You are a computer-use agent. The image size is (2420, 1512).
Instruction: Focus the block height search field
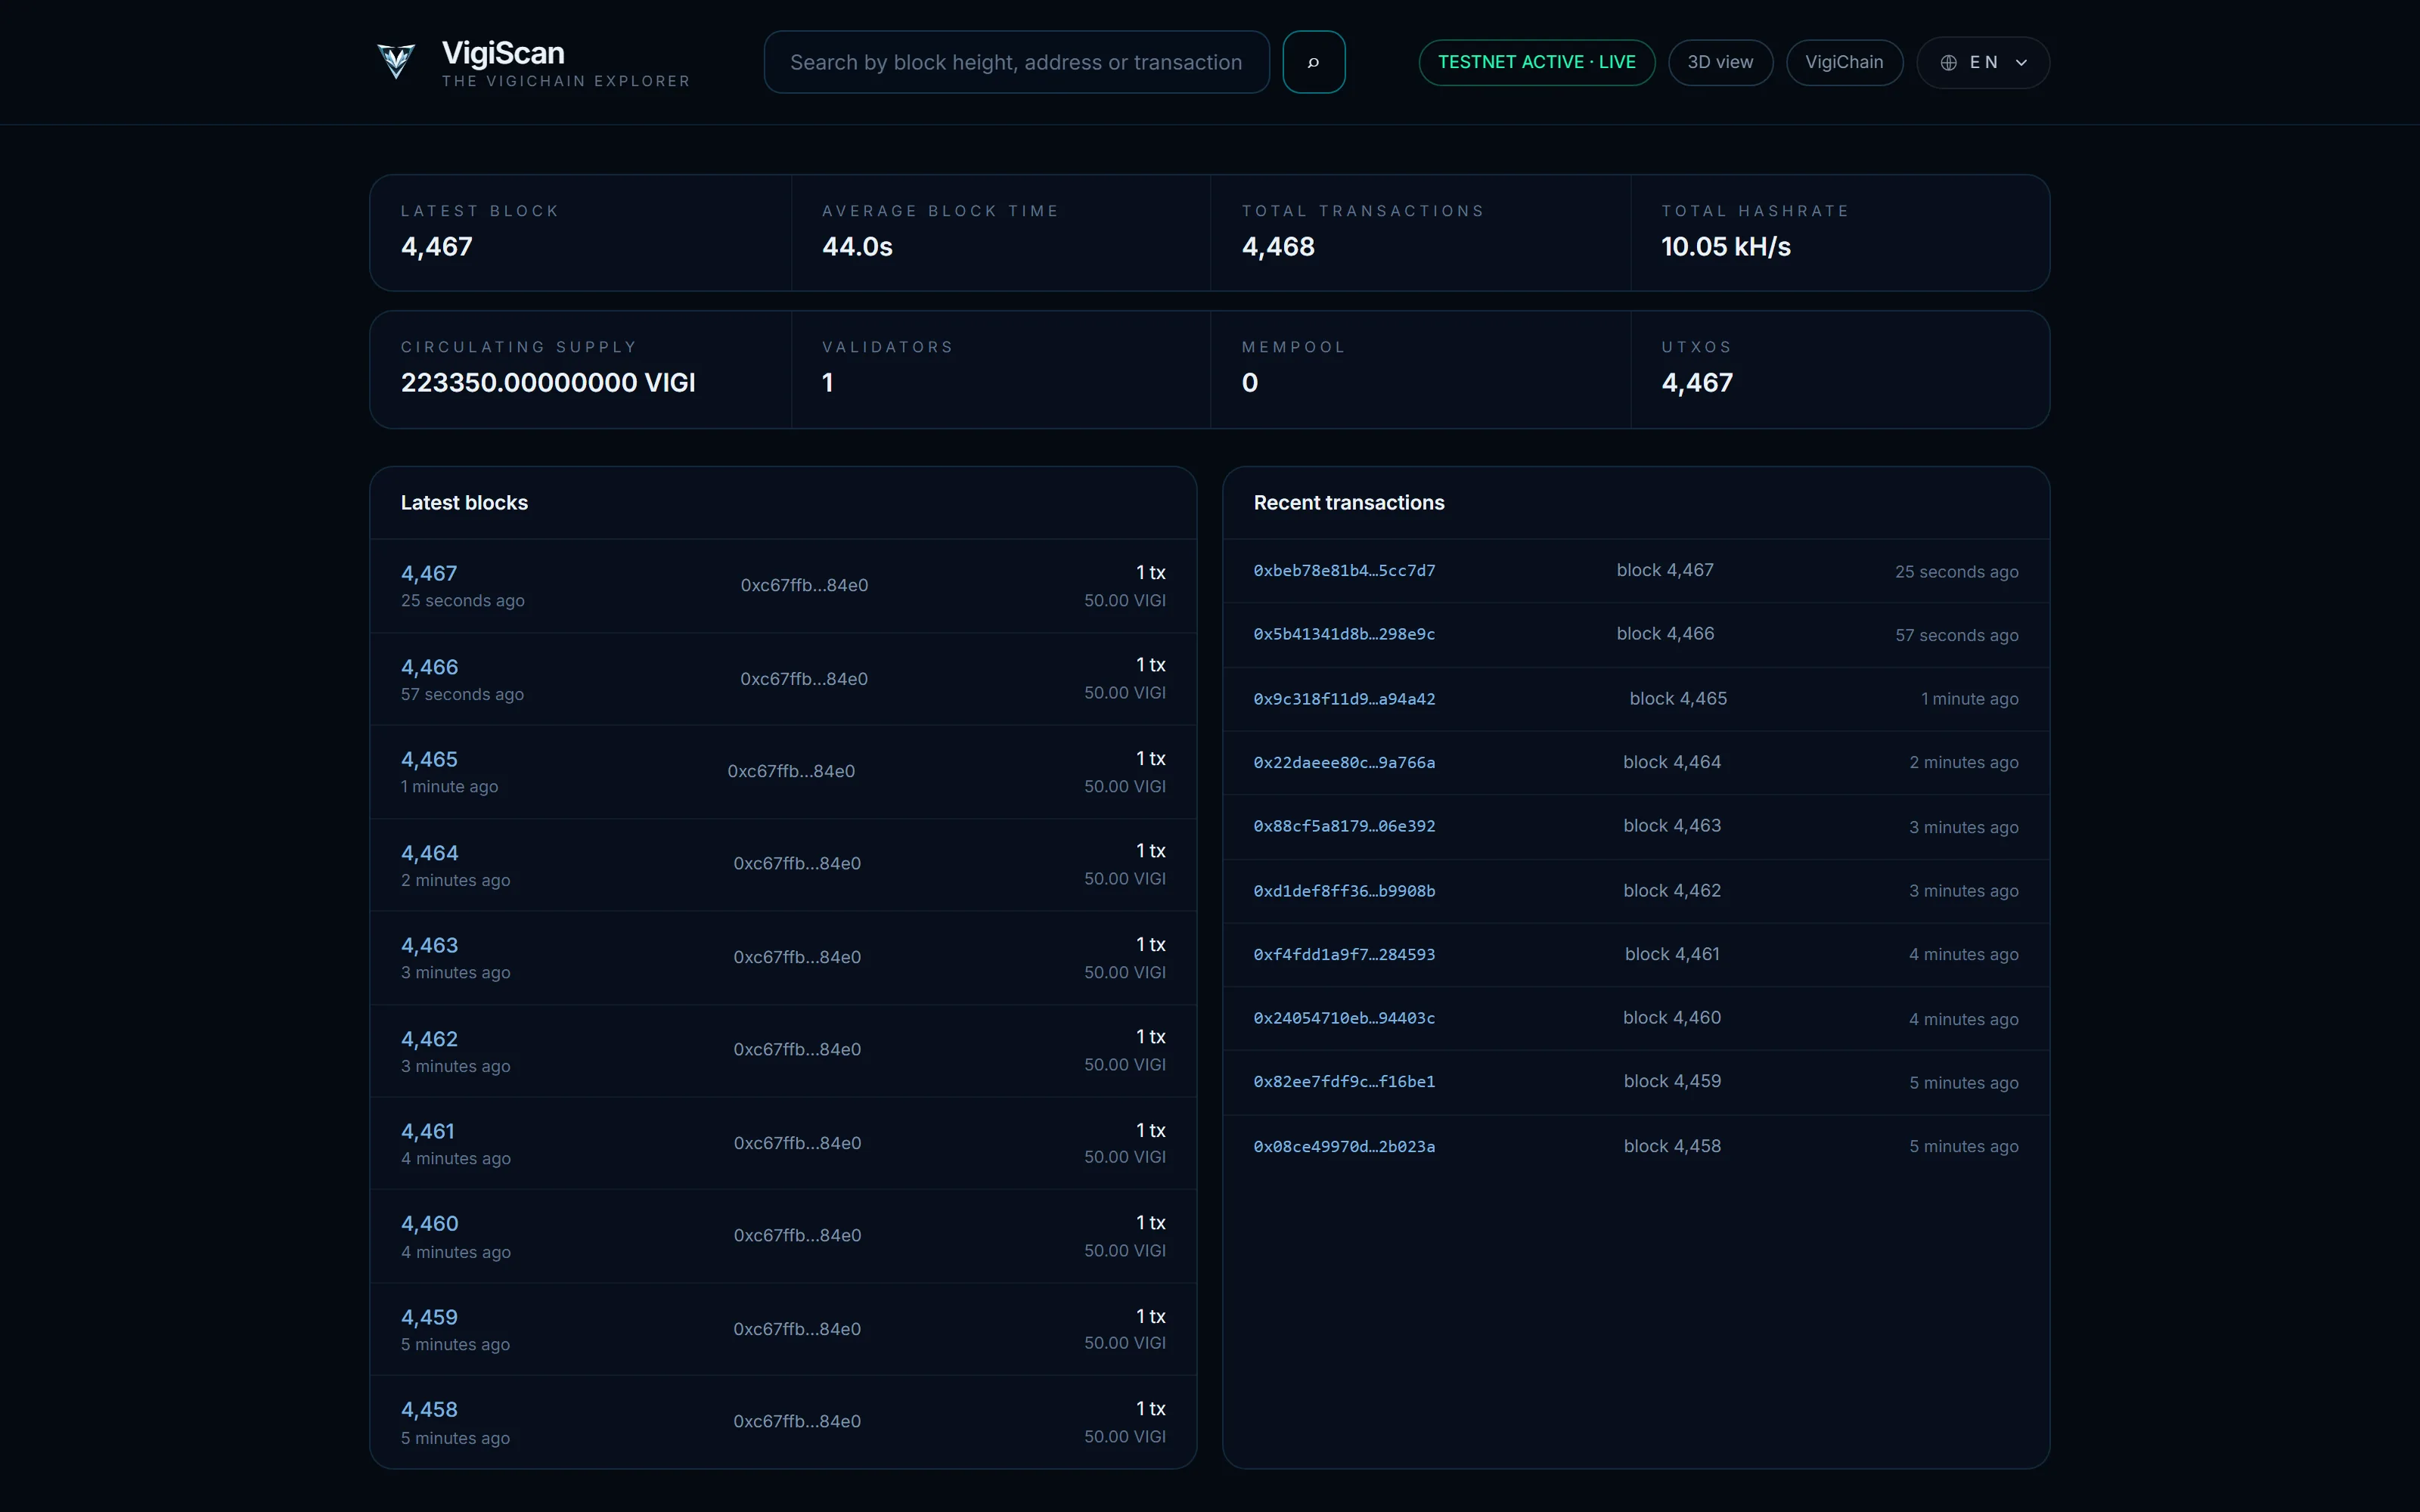[1016, 62]
